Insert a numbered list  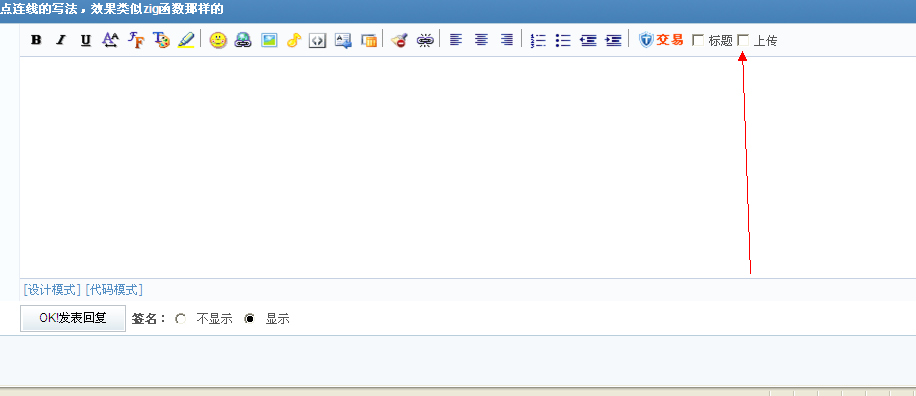click(x=538, y=40)
